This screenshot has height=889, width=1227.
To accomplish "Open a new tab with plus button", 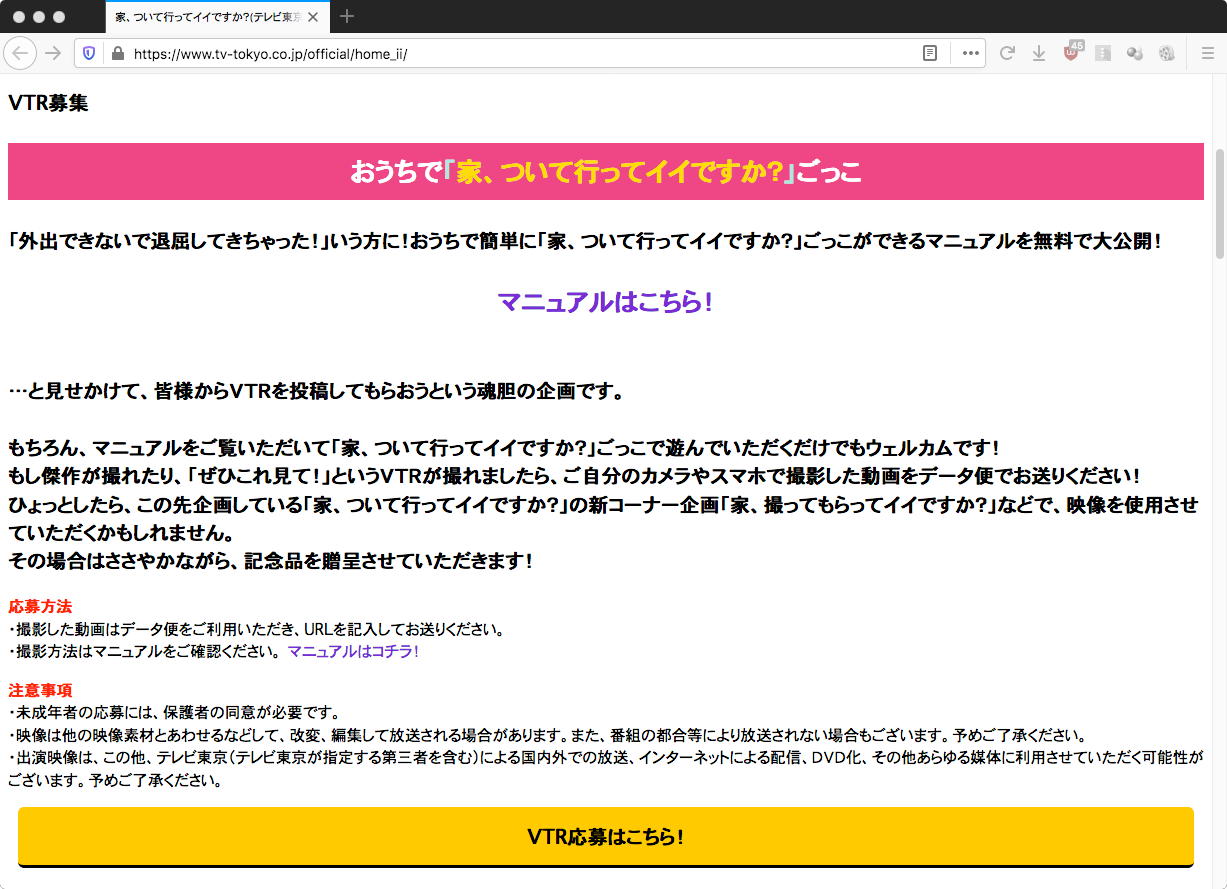I will 347,16.
